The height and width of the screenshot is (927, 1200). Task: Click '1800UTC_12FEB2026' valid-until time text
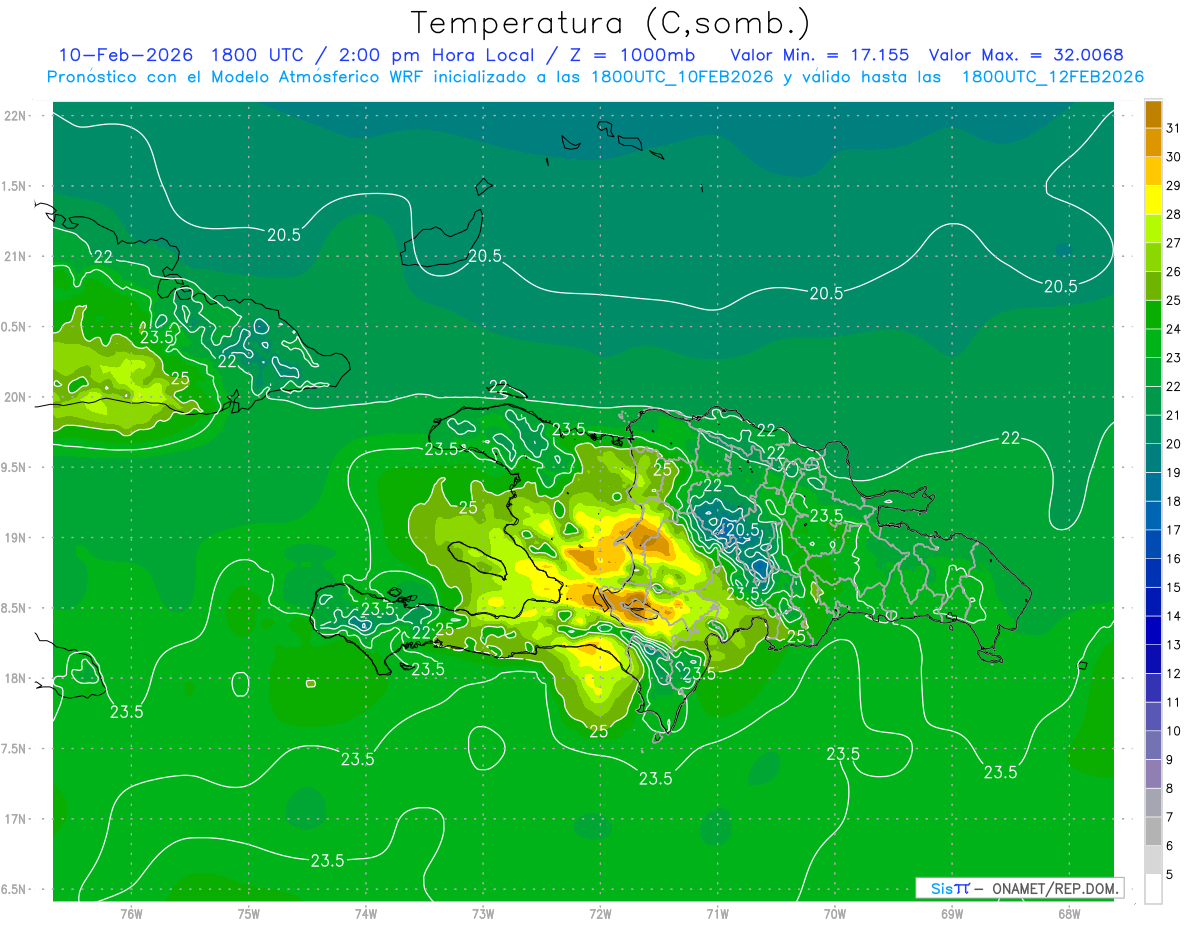pos(1052,77)
